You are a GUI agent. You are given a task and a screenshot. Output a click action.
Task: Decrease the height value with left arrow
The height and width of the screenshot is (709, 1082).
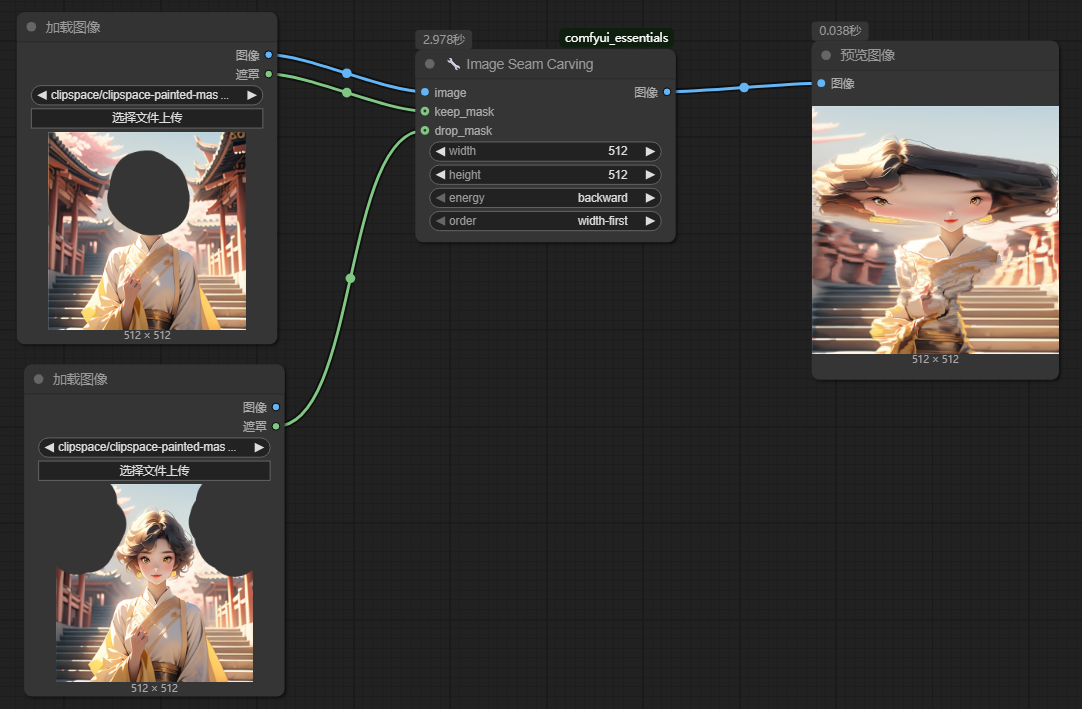tap(439, 175)
